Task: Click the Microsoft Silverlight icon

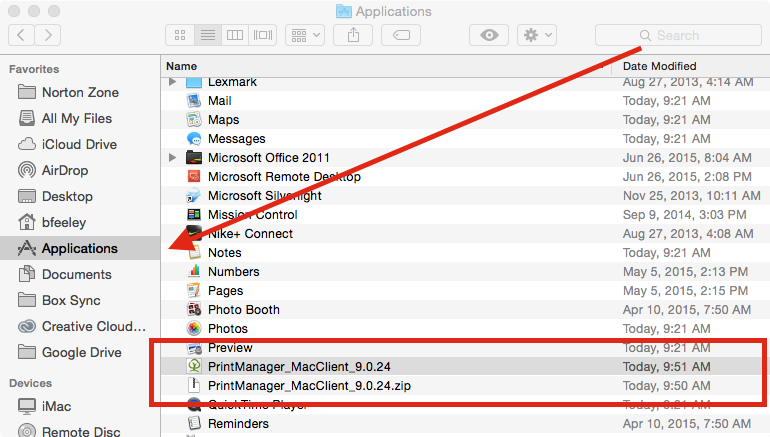Action: pyautogui.click(x=193, y=196)
